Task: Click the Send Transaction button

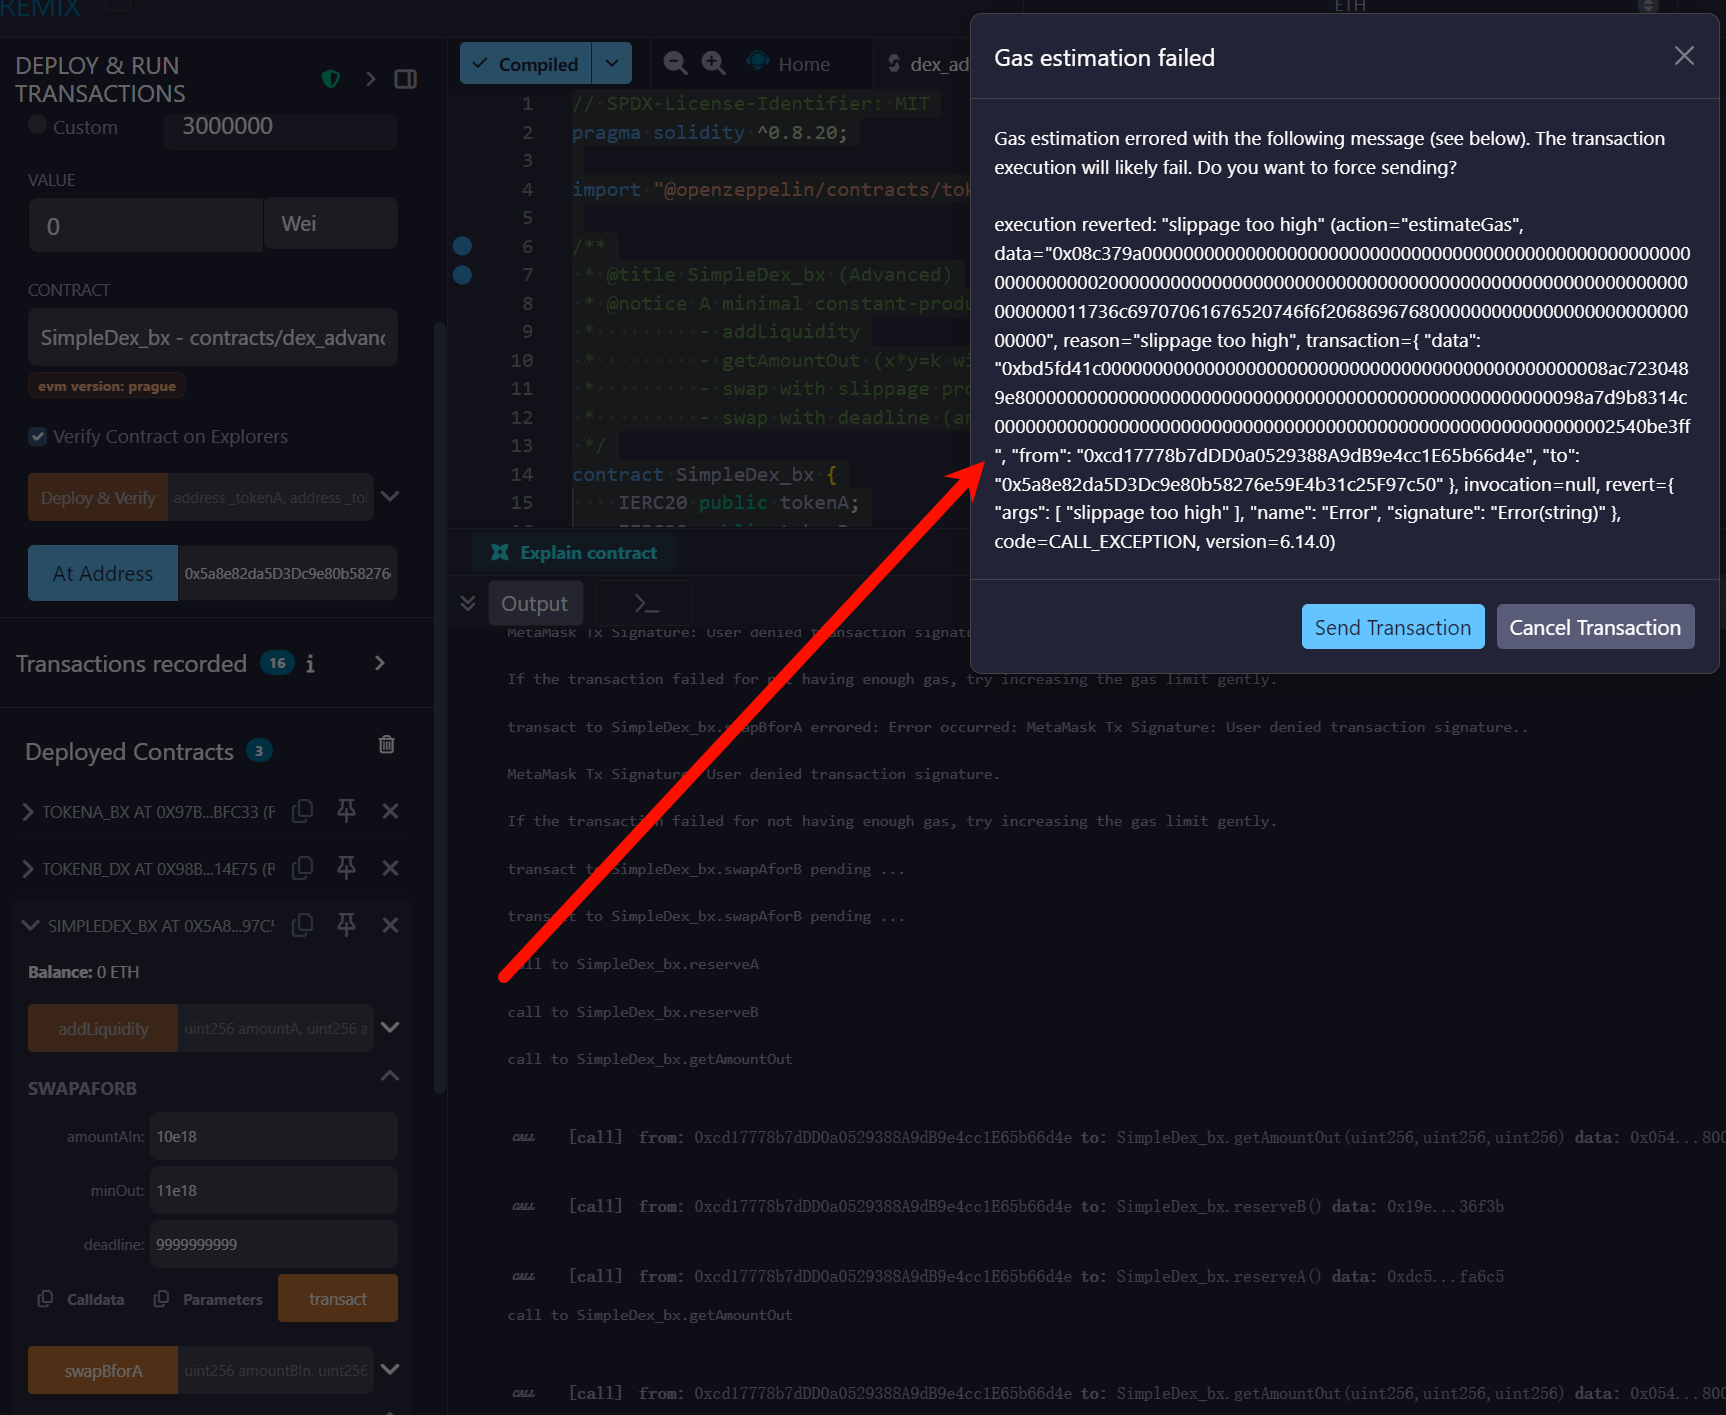Action: coord(1392,627)
